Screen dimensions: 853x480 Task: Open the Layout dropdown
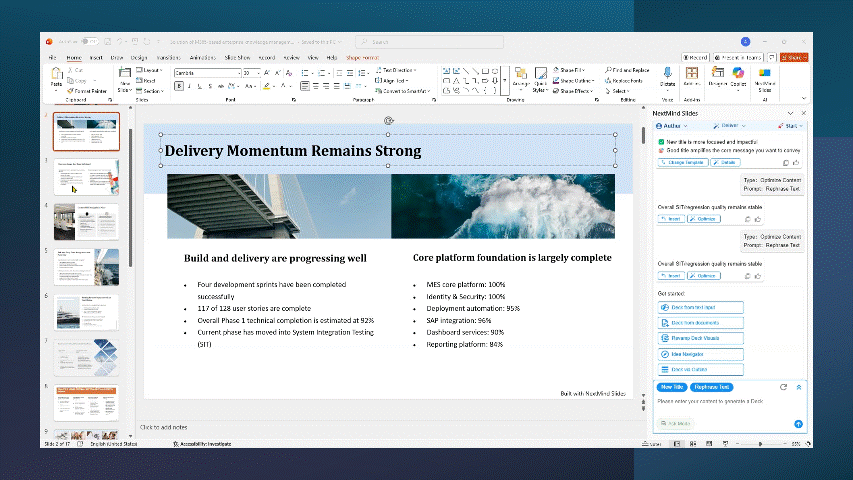click(x=150, y=70)
